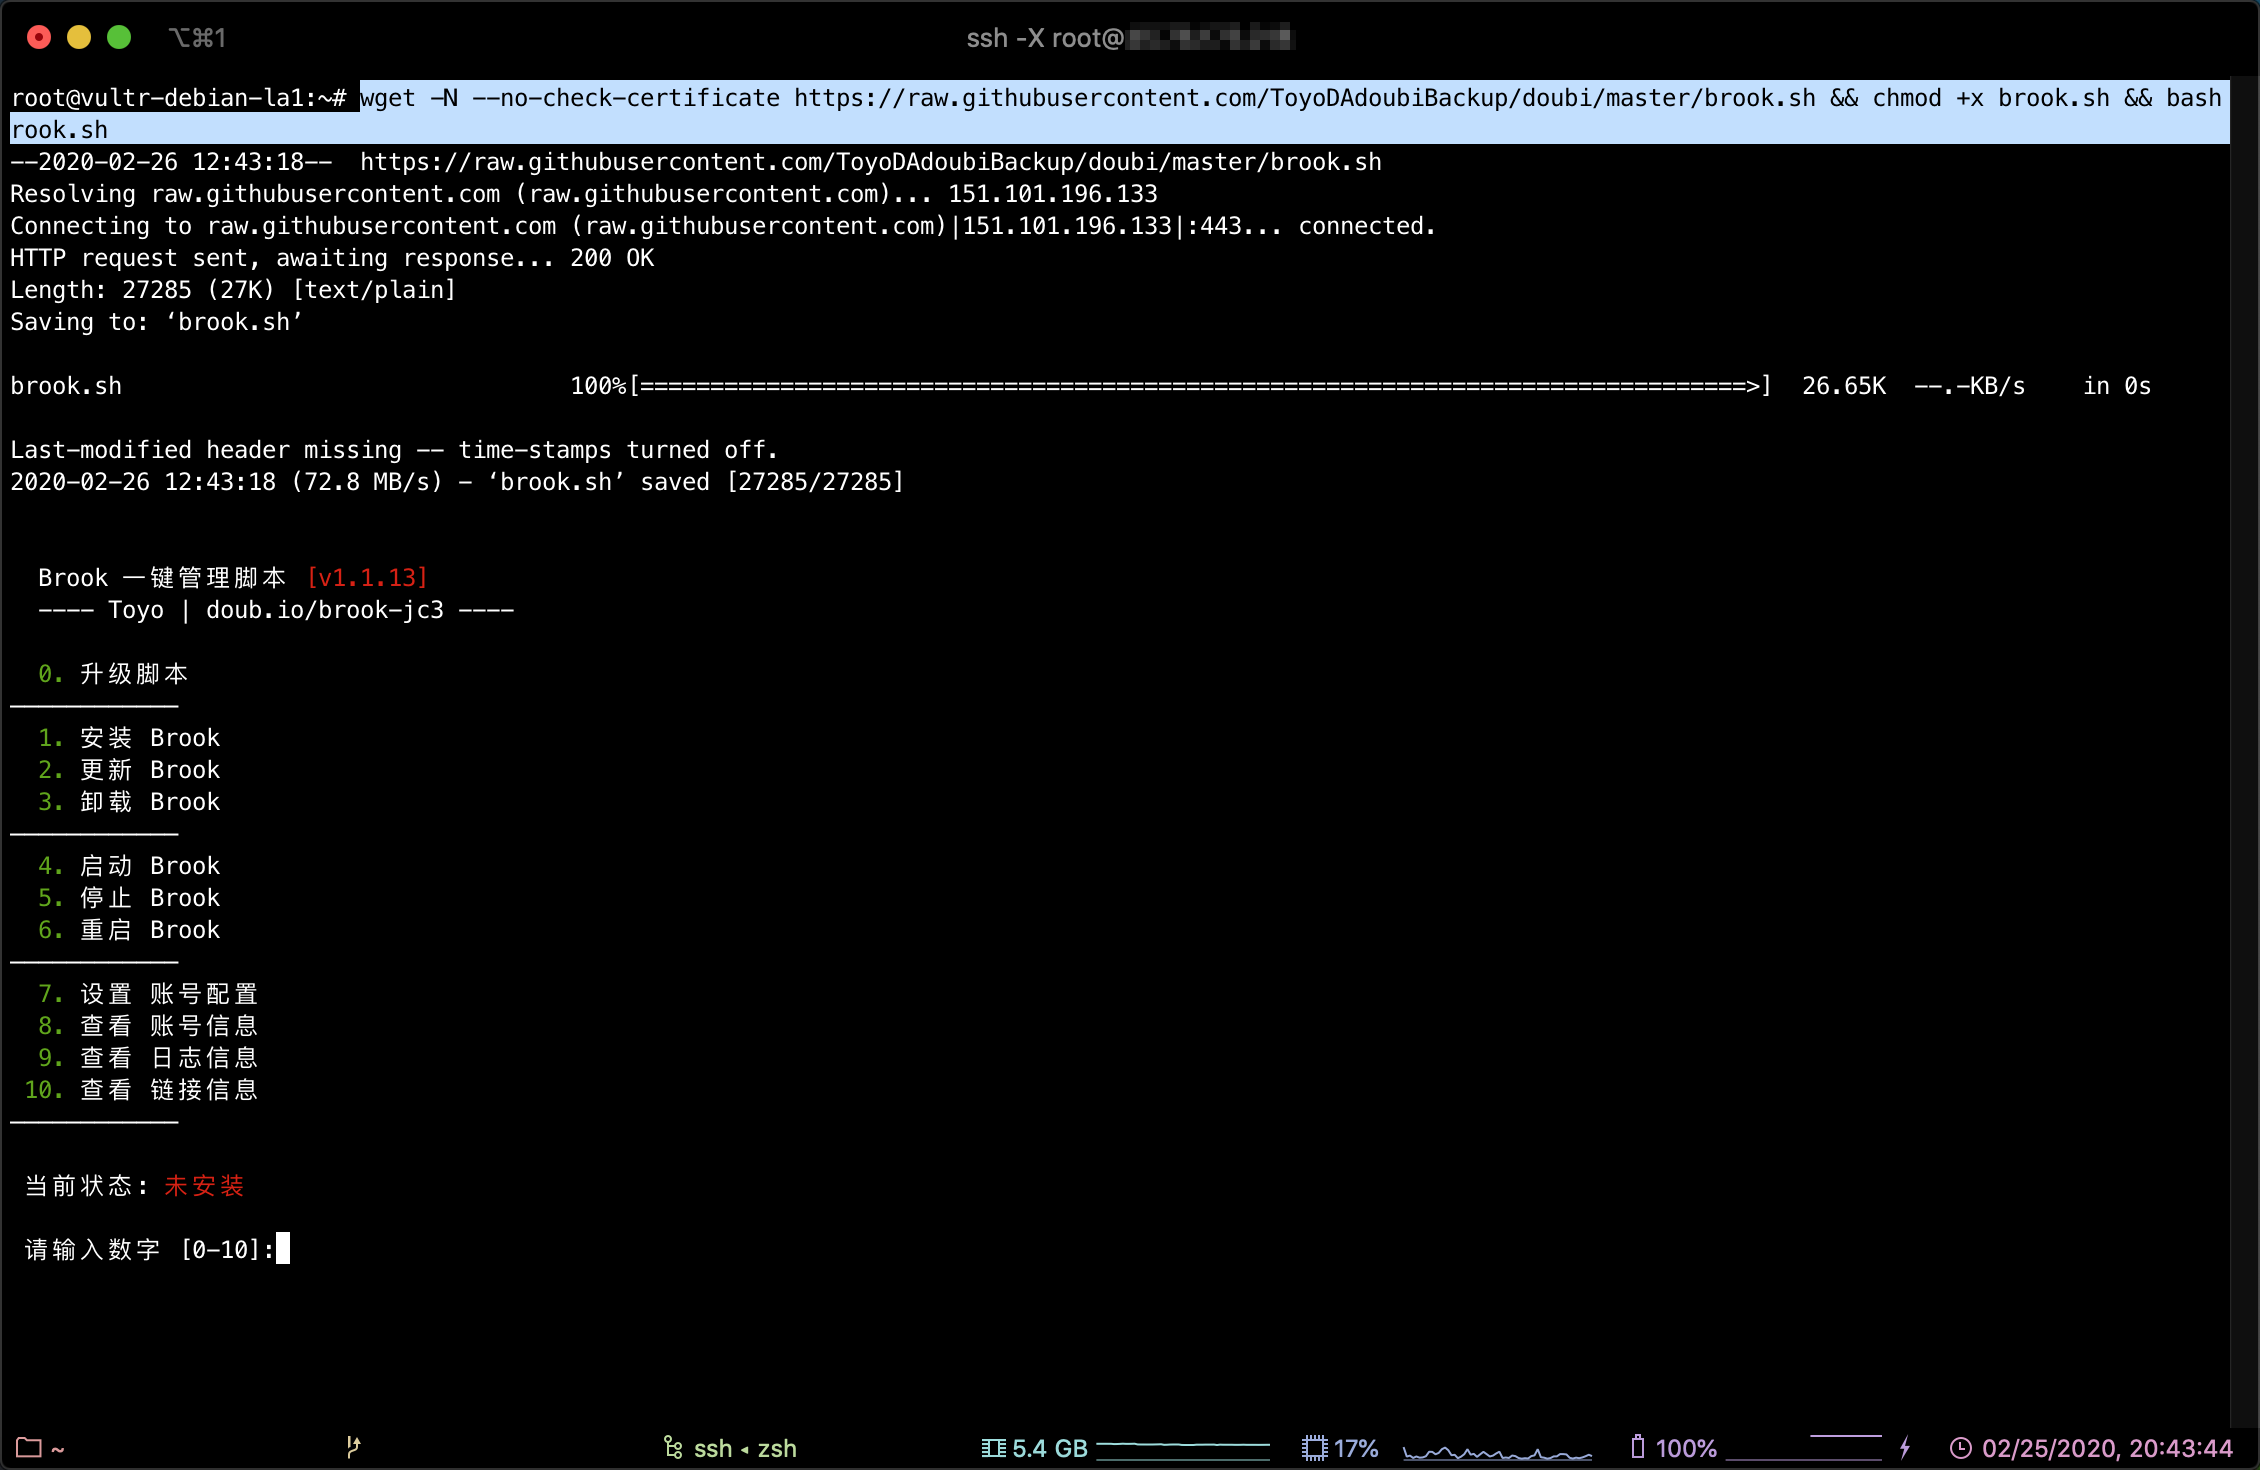Click the input cursor after [0-10]:
Screen dimensions: 2260x1470
tap(283, 1248)
